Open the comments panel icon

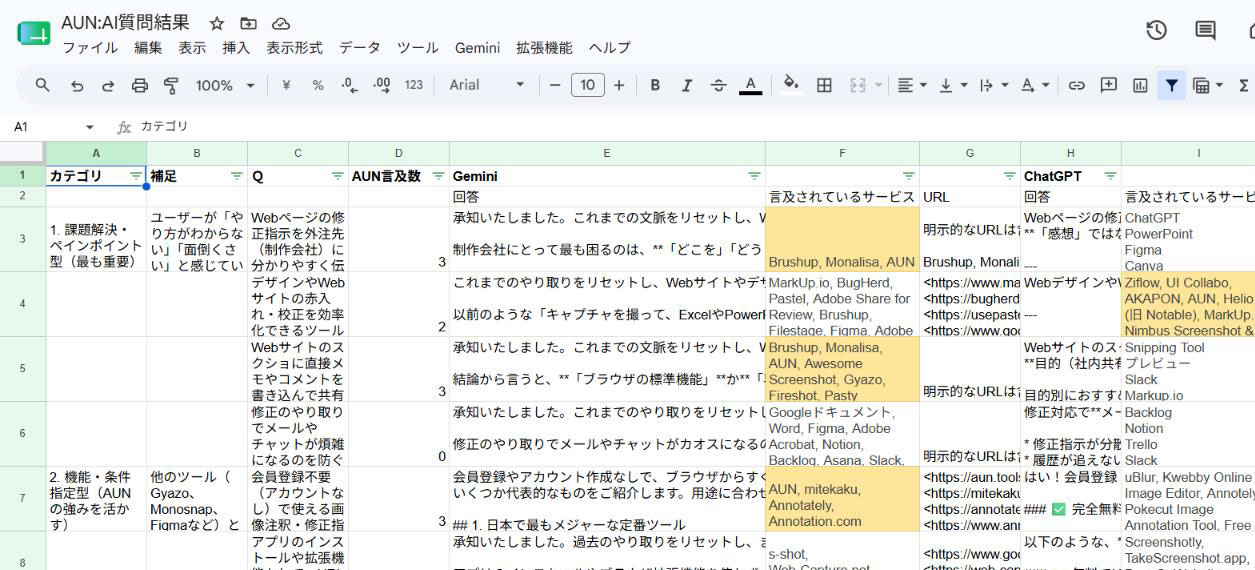pyautogui.click(x=1206, y=30)
